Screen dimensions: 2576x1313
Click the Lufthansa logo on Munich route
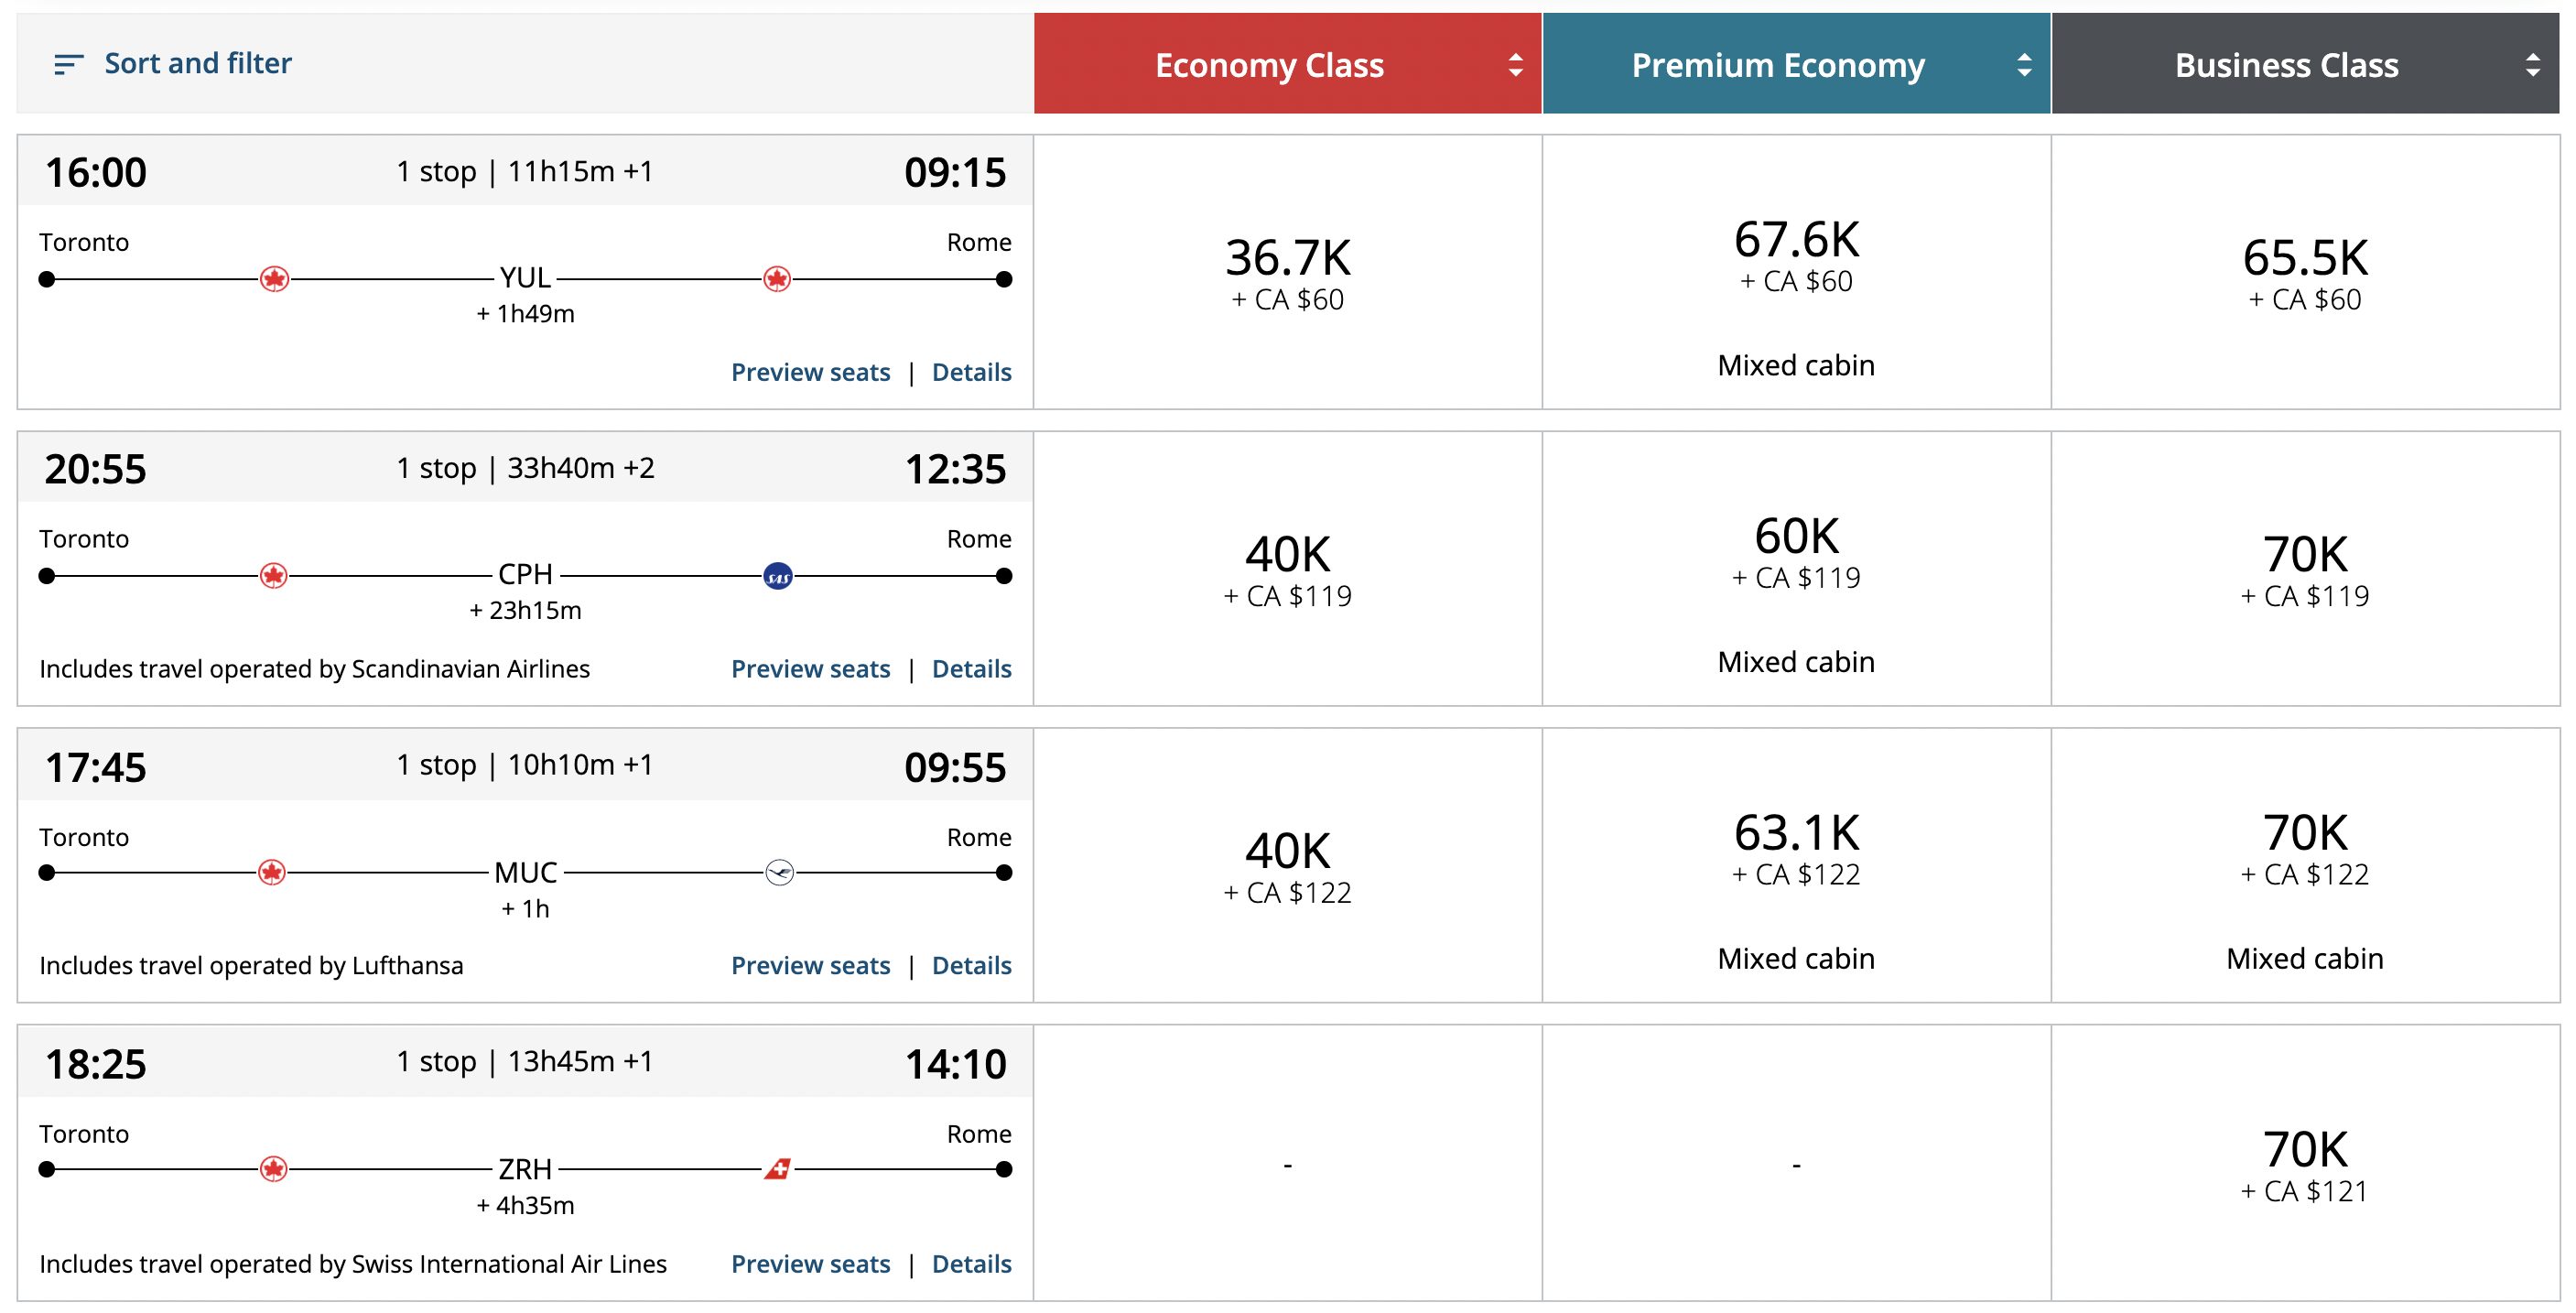[x=779, y=873]
